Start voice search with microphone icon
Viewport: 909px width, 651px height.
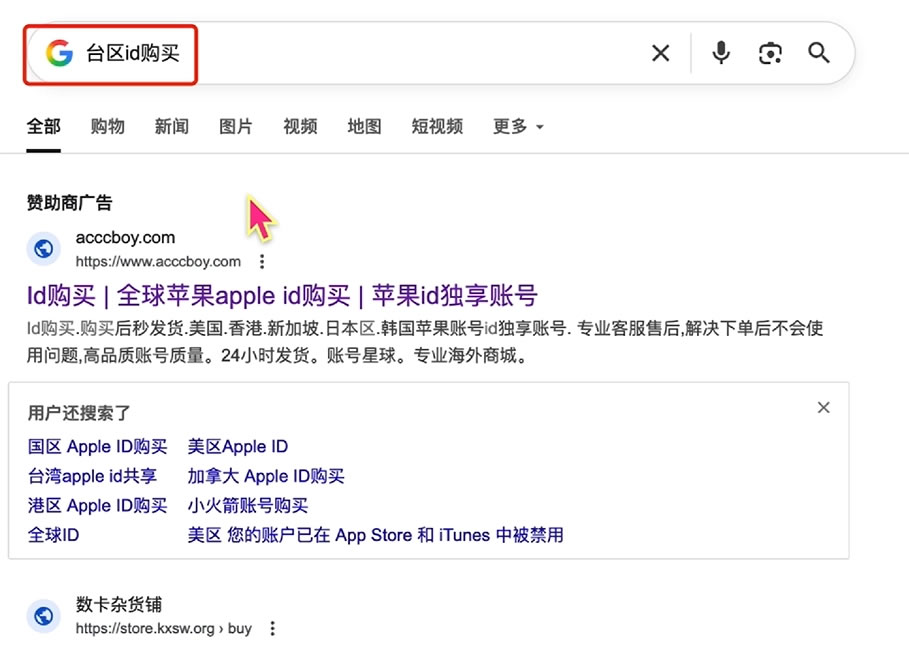point(721,53)
